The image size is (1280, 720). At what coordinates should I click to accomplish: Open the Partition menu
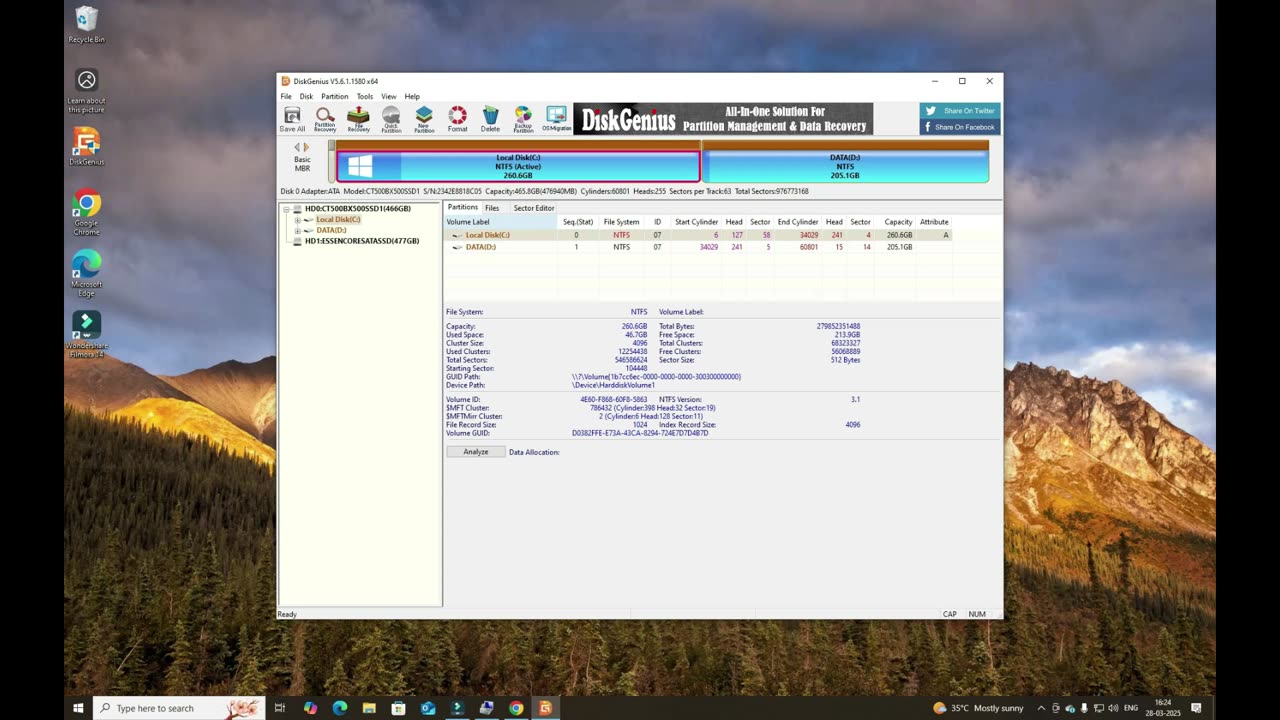[335, 97]
